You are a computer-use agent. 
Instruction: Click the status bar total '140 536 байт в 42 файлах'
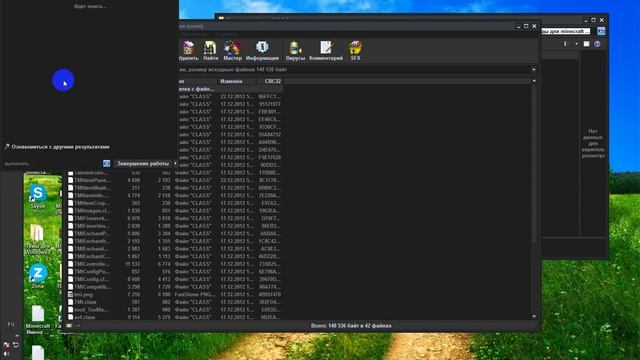click(351, 326)
